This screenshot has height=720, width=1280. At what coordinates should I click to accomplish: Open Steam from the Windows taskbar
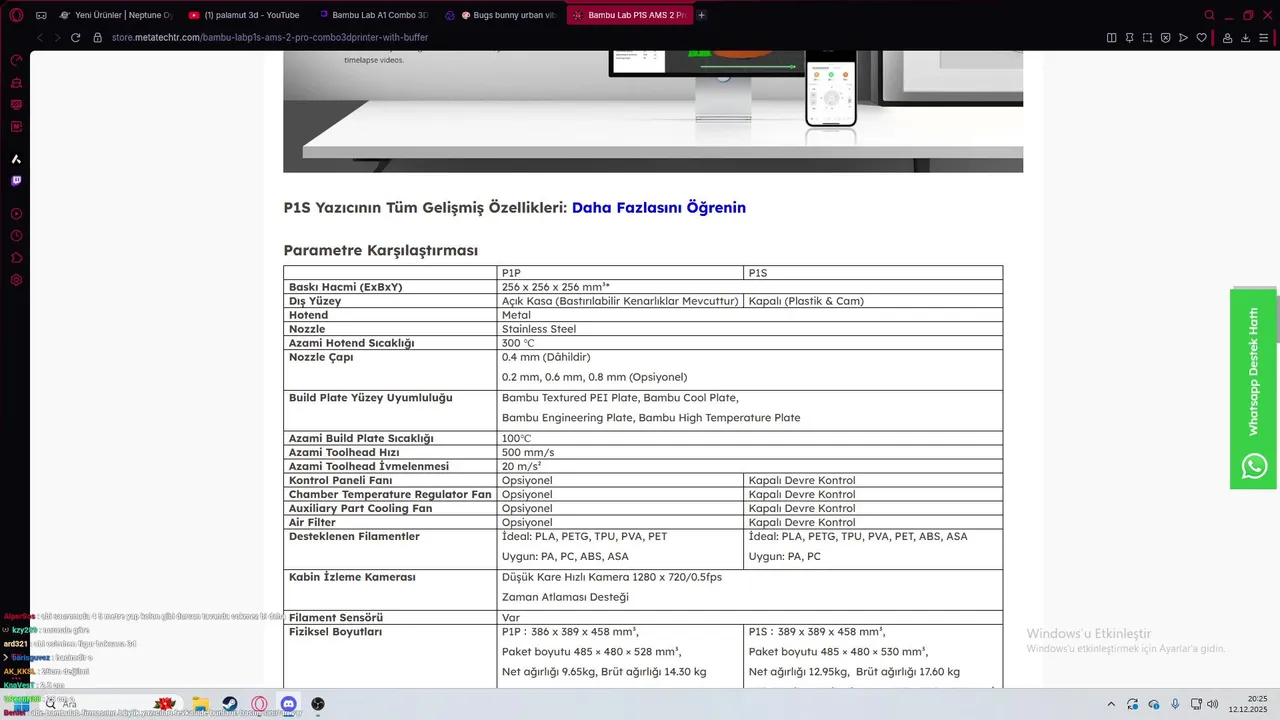[229, 704]
